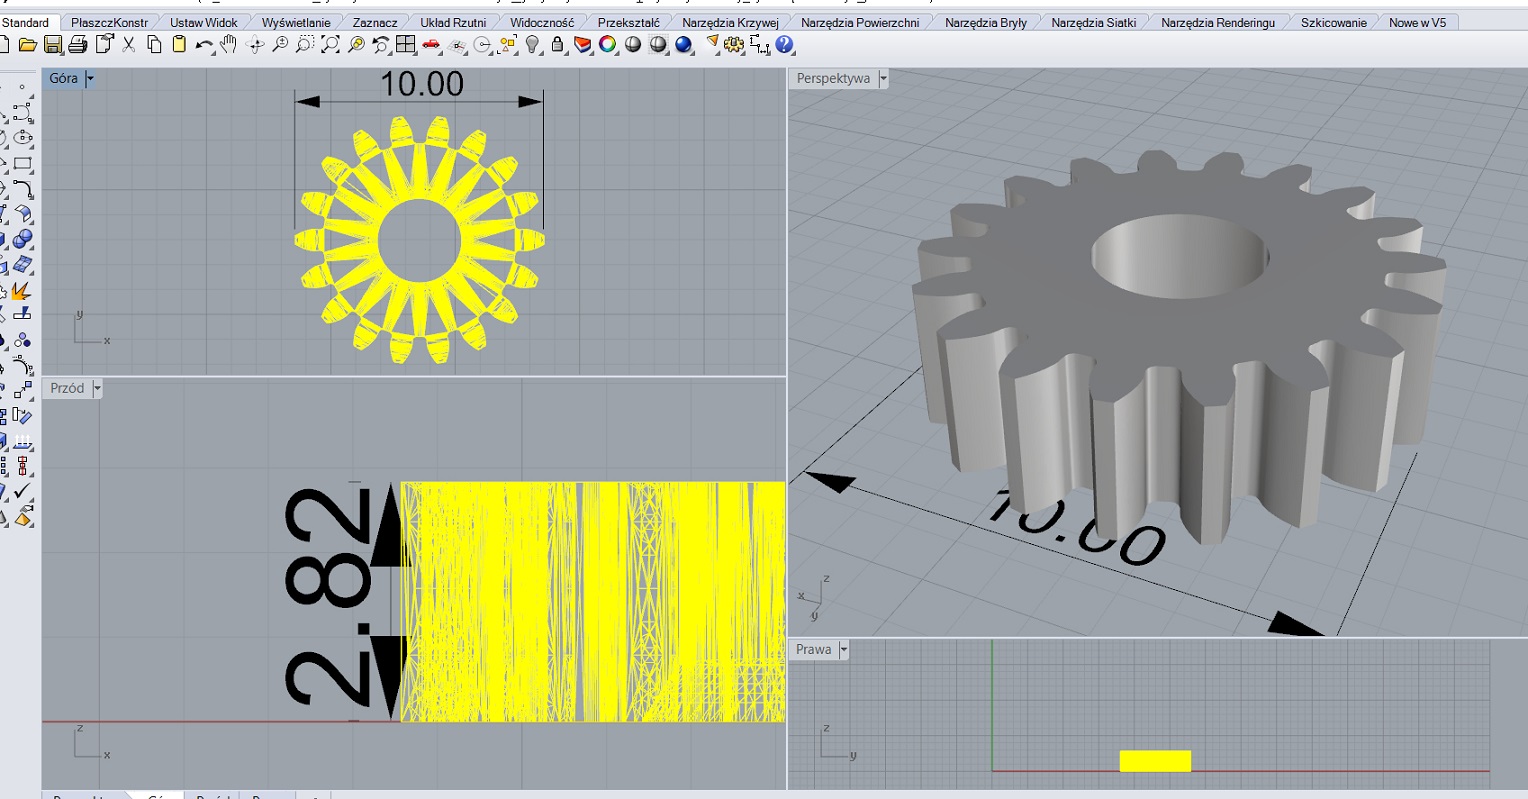
Task: Select the Dimension tool icon
Action: pos(760,44)
